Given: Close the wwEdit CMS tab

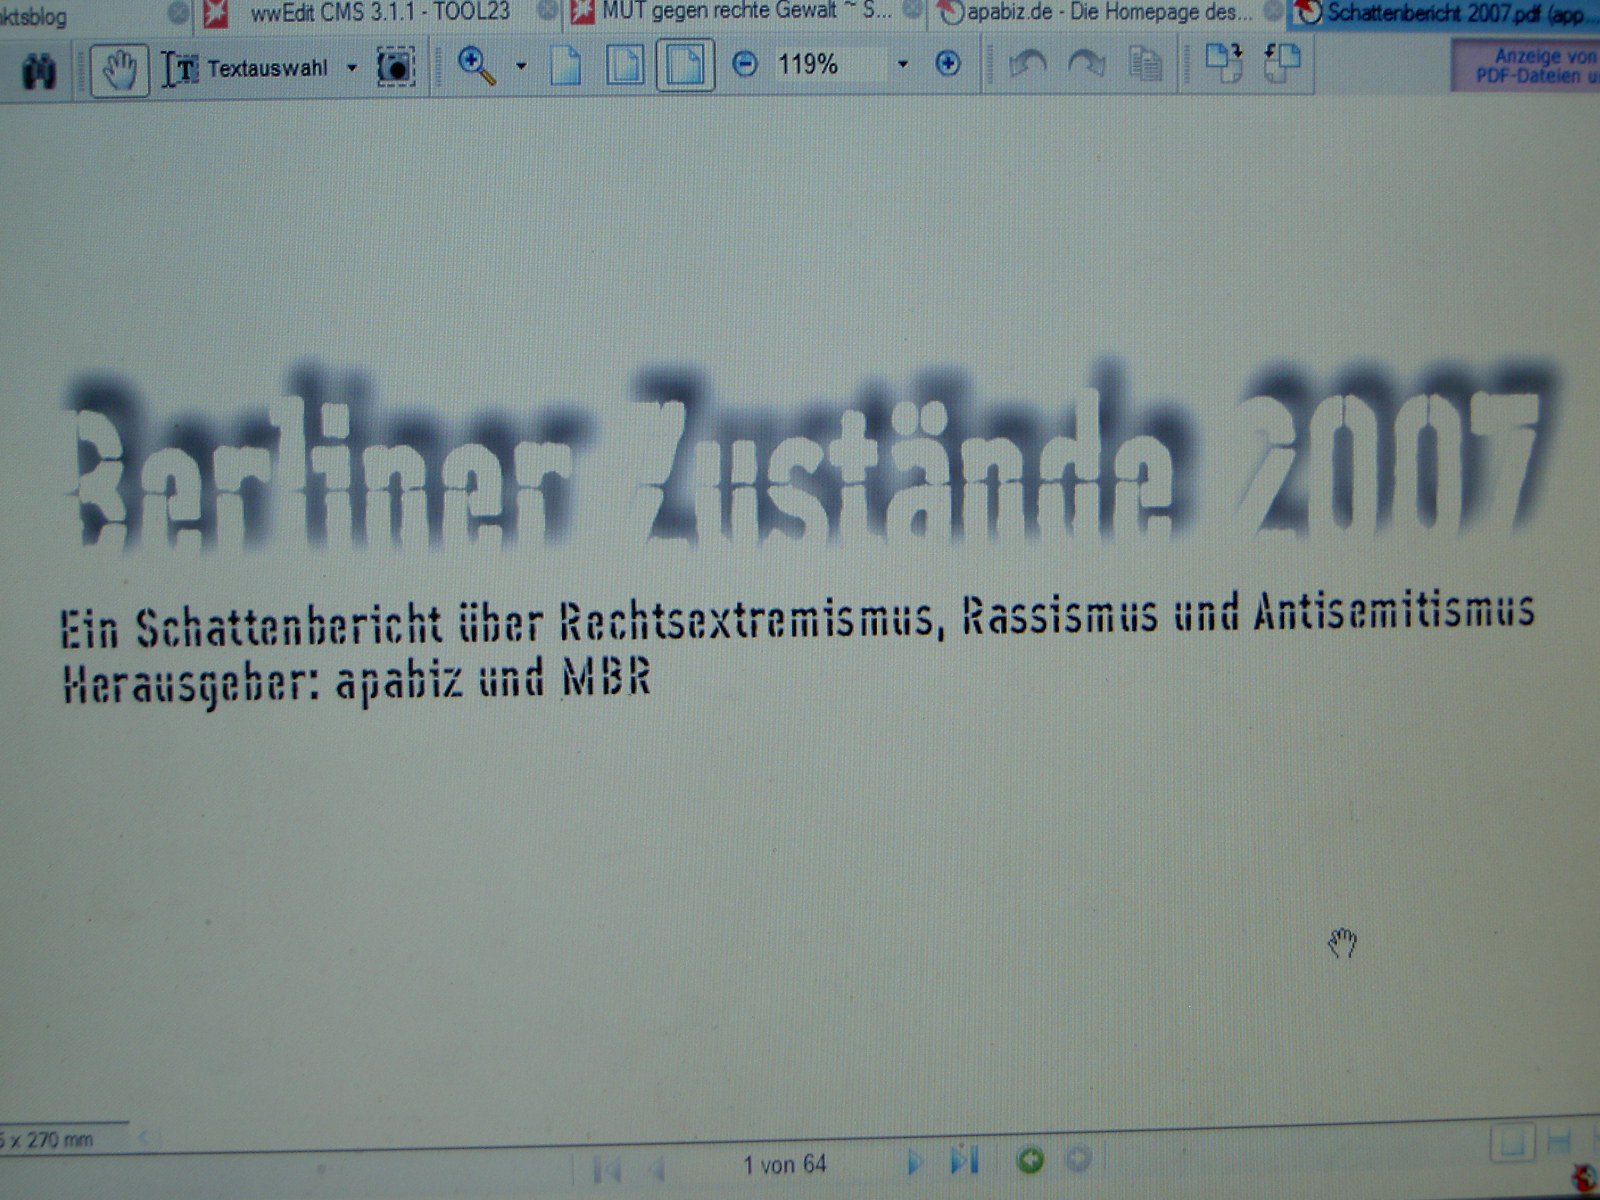Looking at the screenshot, I should coord(546,12).
